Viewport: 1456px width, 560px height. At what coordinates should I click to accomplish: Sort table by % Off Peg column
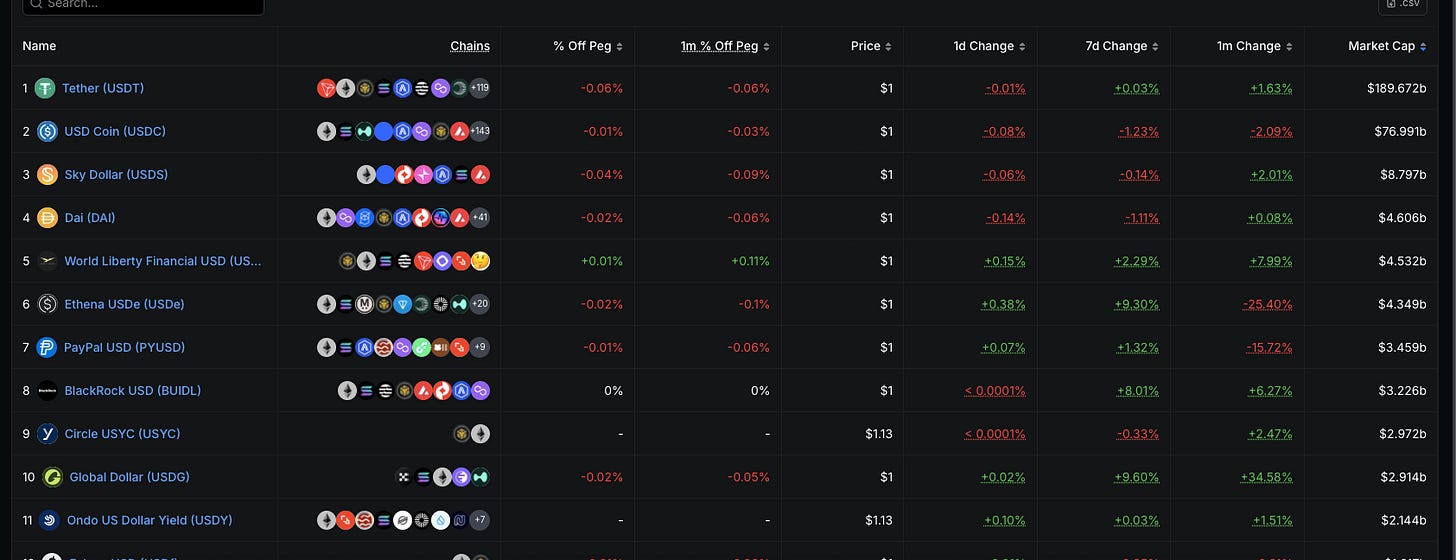point(588,46)
